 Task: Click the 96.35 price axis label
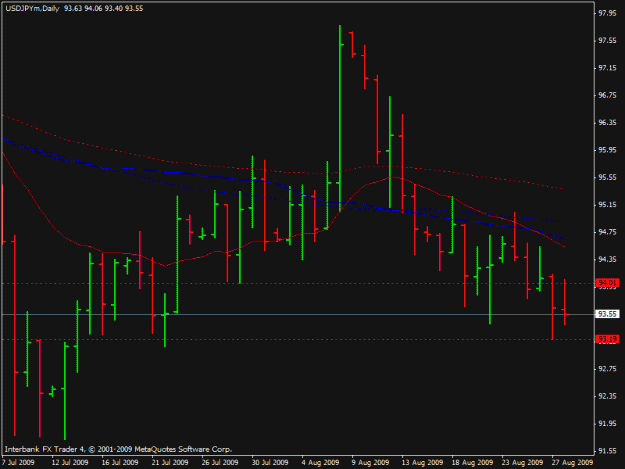tap(607, 123)
